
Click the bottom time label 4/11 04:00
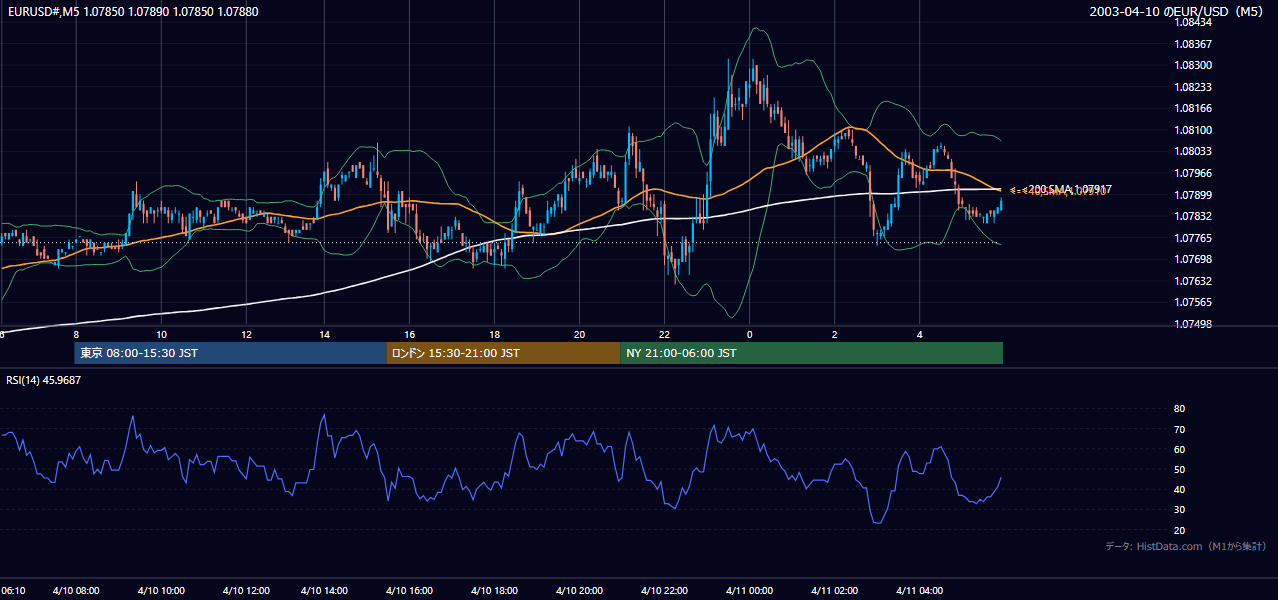(x=920, y=591)
